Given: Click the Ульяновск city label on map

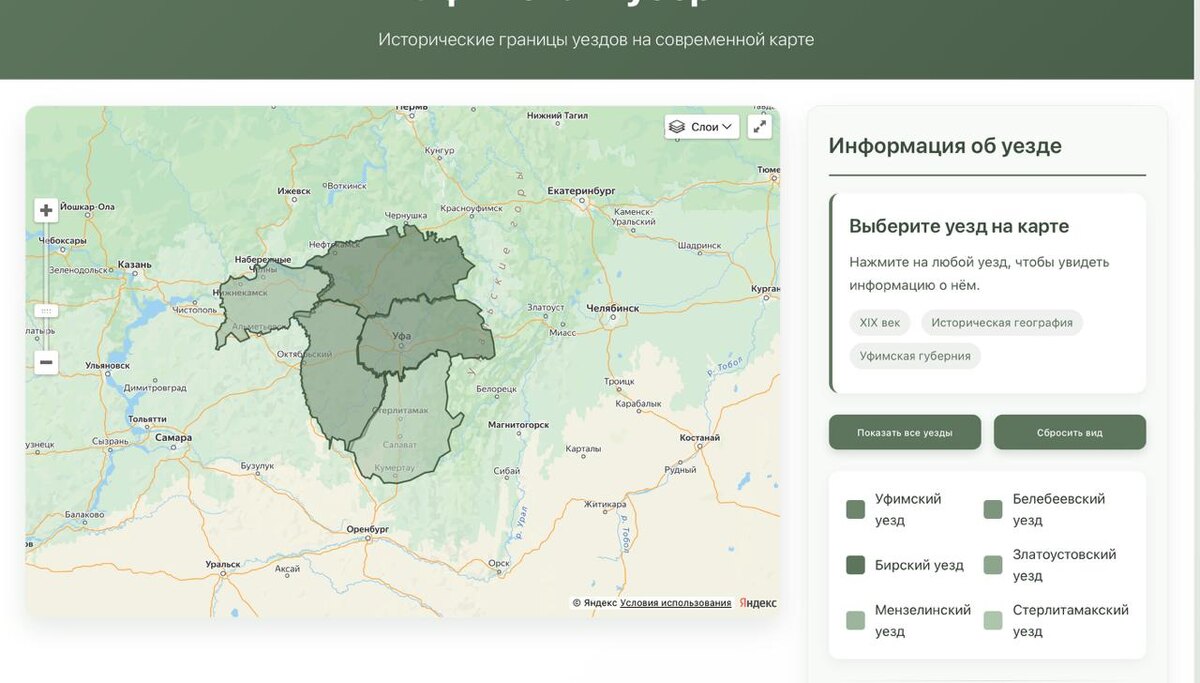Looking at the screenshot, I should (108, 366).
